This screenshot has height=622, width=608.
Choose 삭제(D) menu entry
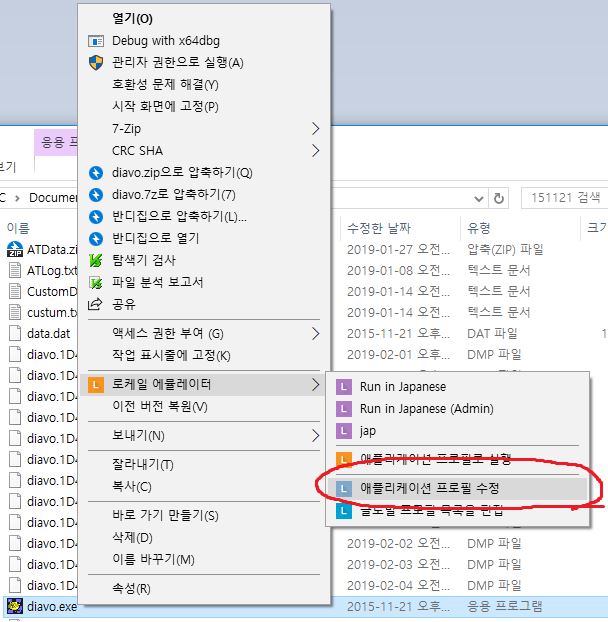[205, 538]
